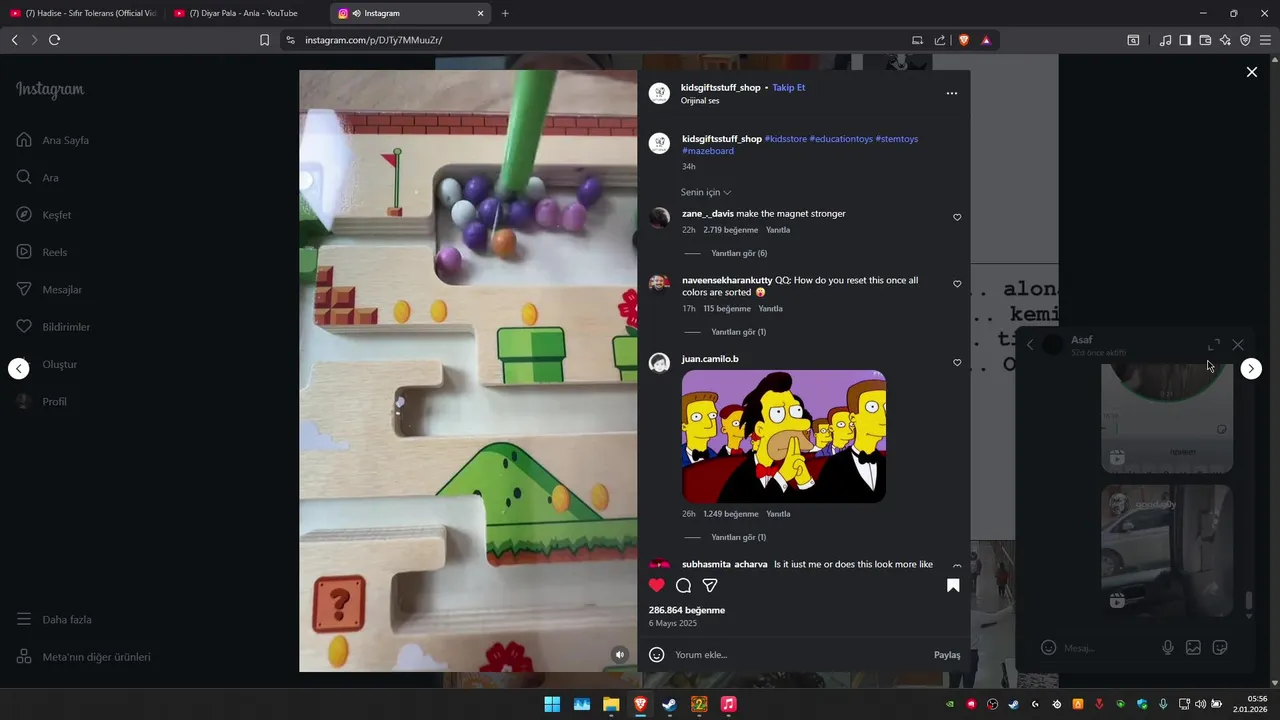
Task: Open the browser hamburger menu
Action: [1265, 40]
